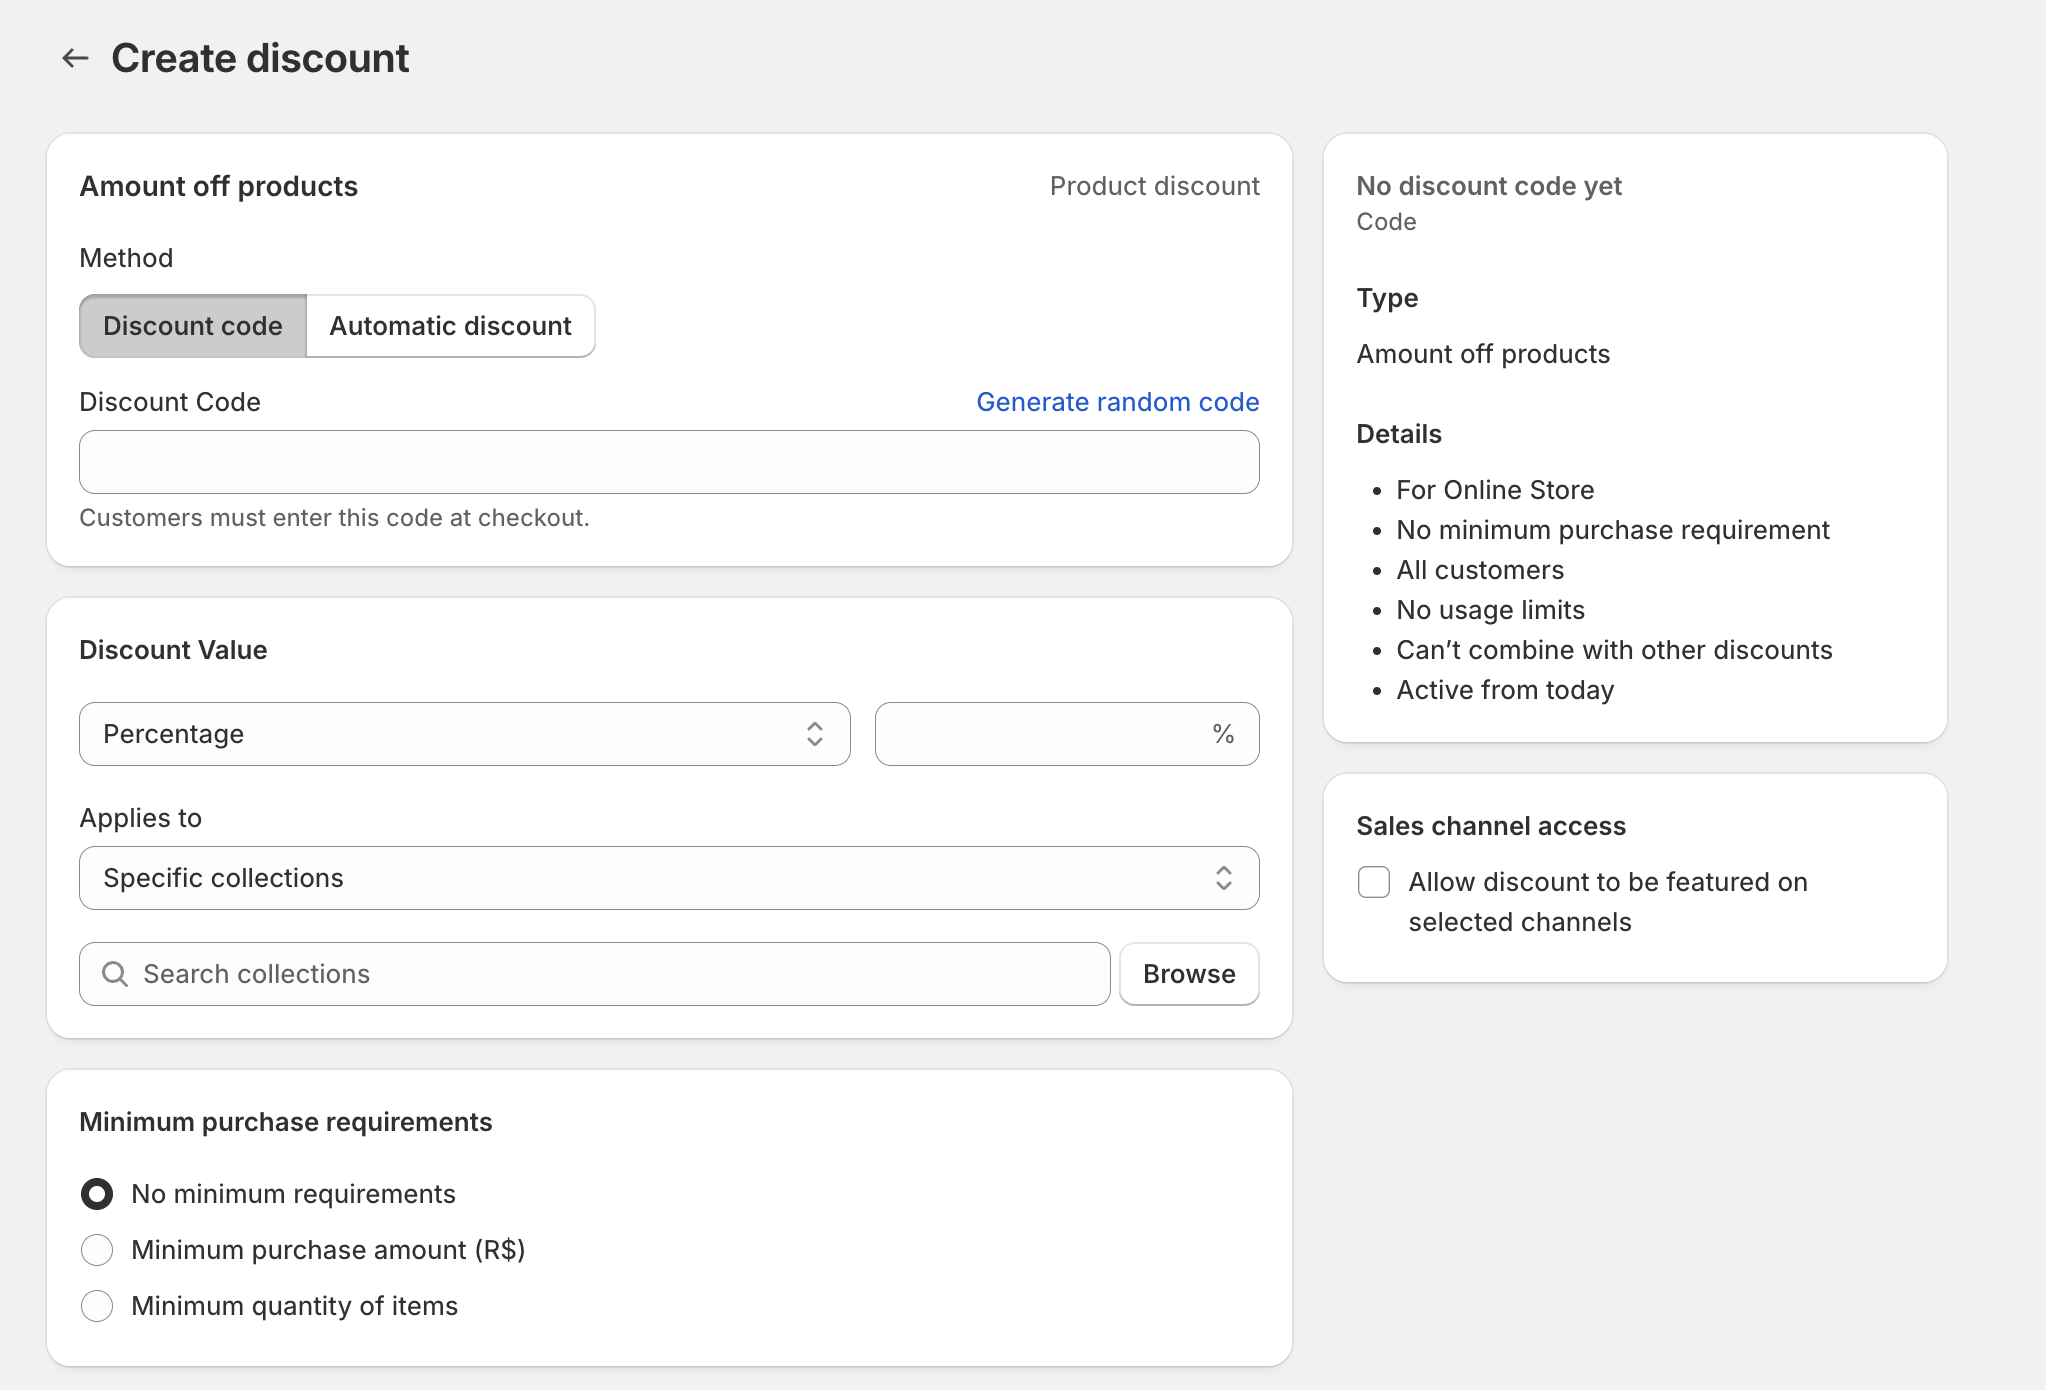Go back using the arrow icon

pos(75,58)
